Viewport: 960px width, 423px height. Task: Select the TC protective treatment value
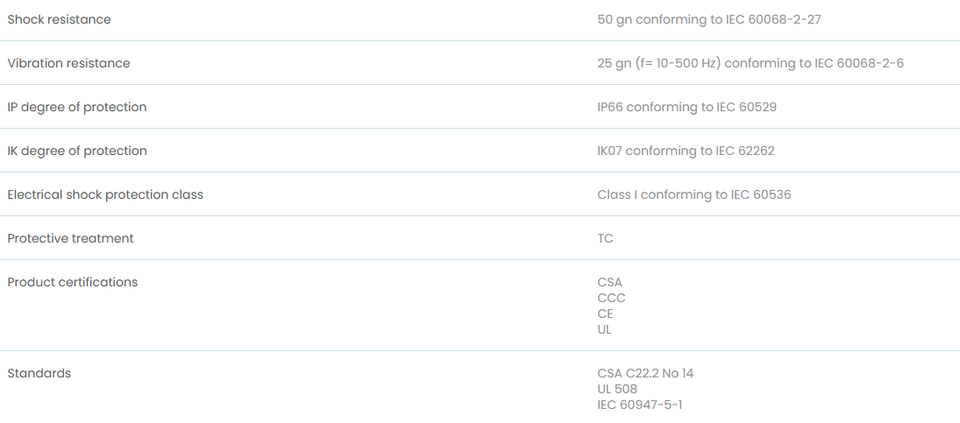[605, 239]
